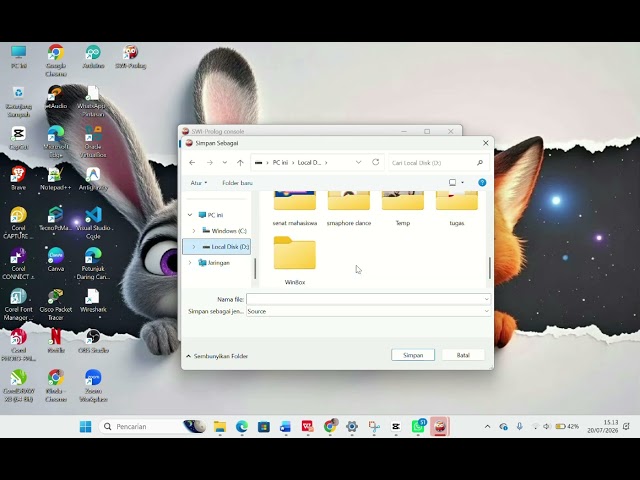
Task: Go up one folder level with up arrow
Action: tap(240, 162)
